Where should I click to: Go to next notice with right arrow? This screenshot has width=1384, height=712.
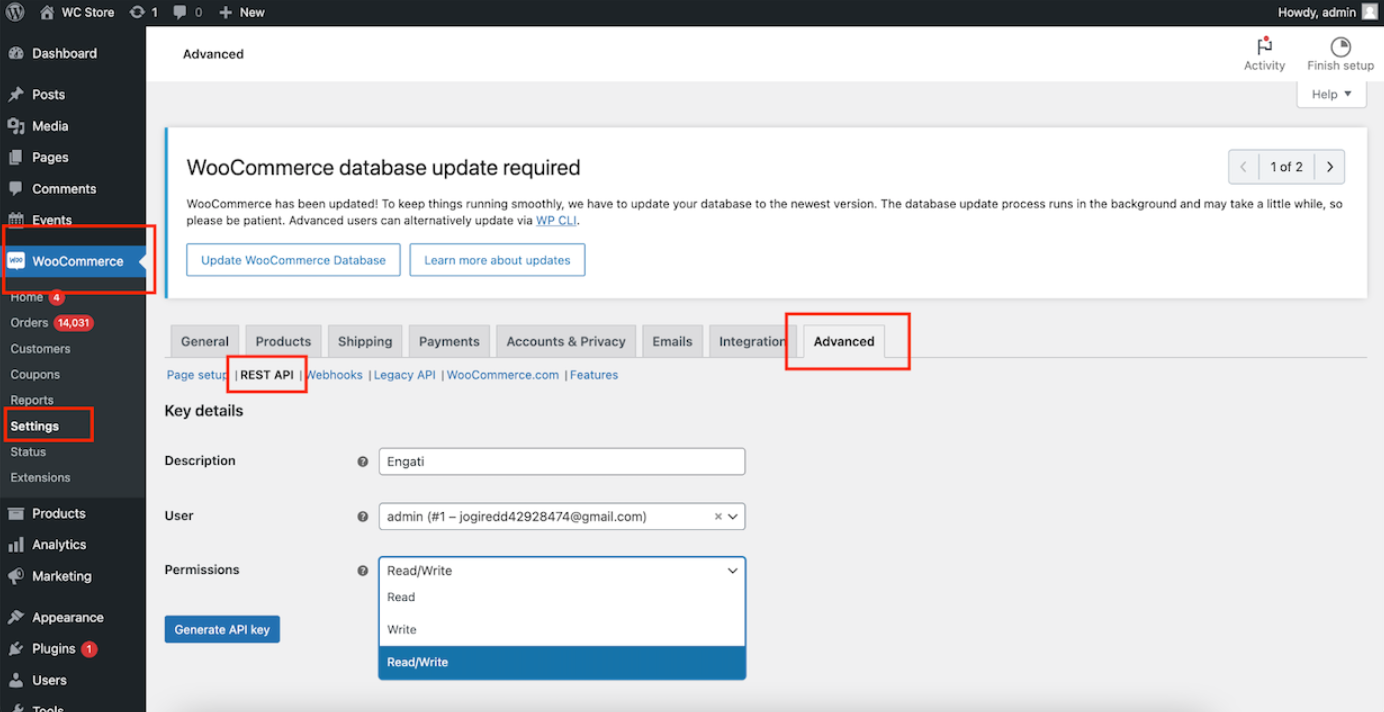click(x=1329, y=167)
